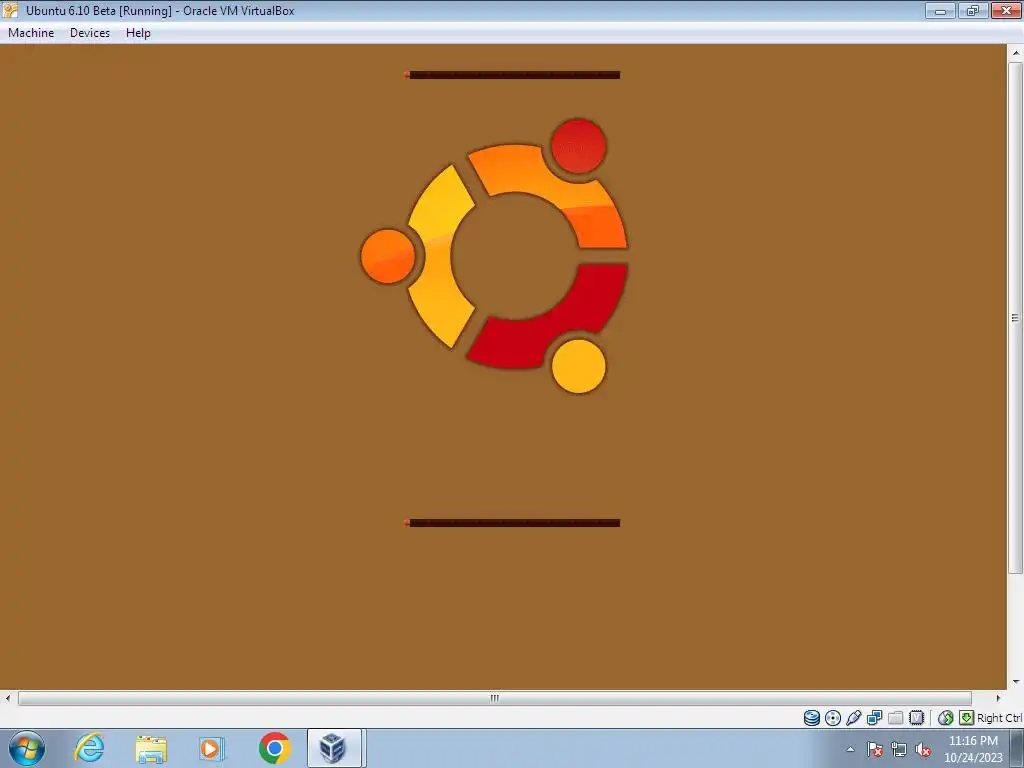
Task: Launch Google Chrome from the taskbar
Action: point(274,748)
